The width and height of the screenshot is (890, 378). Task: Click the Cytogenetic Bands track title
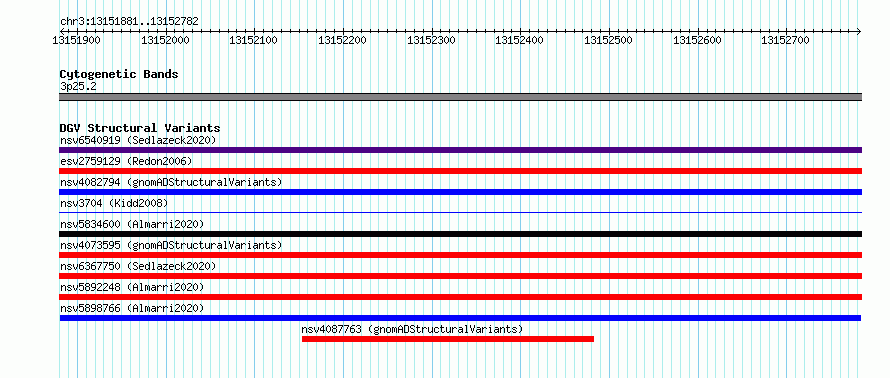pyautogui.click(x=119, y=74)
